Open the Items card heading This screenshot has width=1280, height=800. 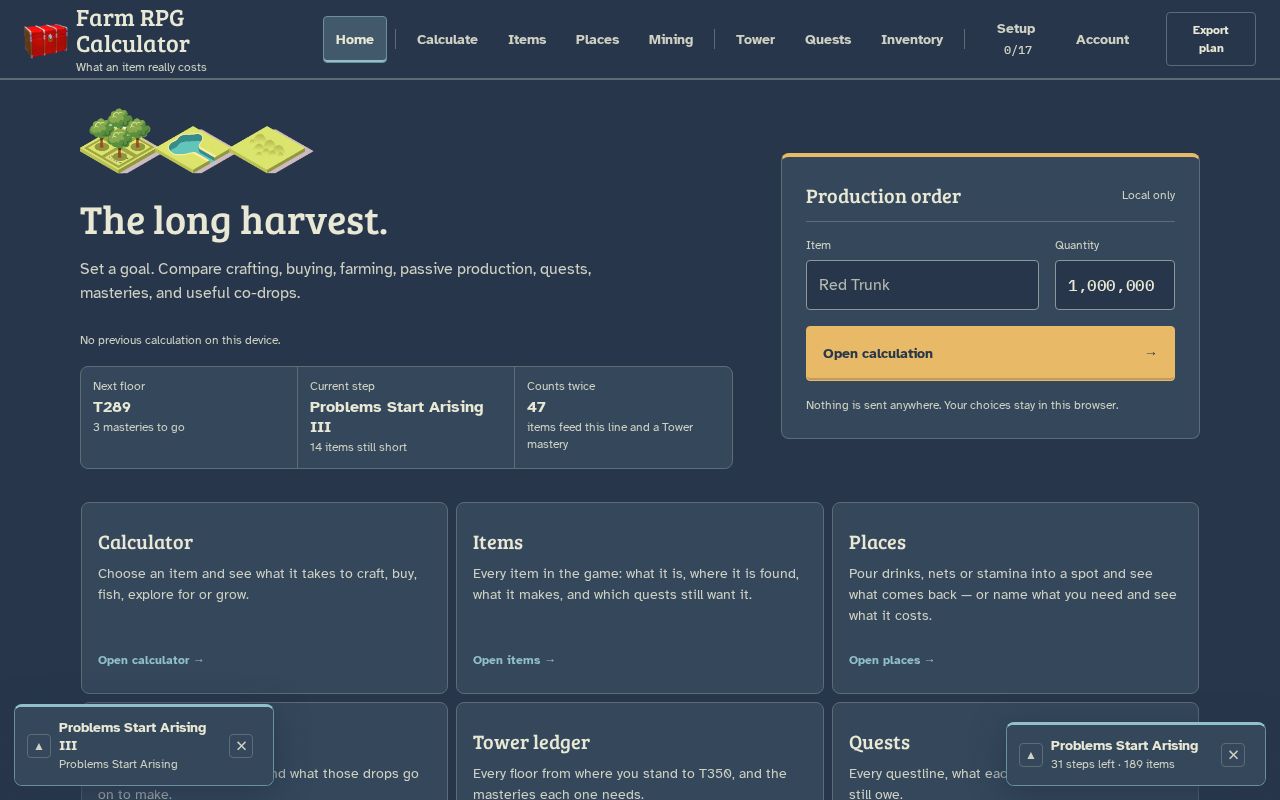pyautogui.click(x=498, y=542)
